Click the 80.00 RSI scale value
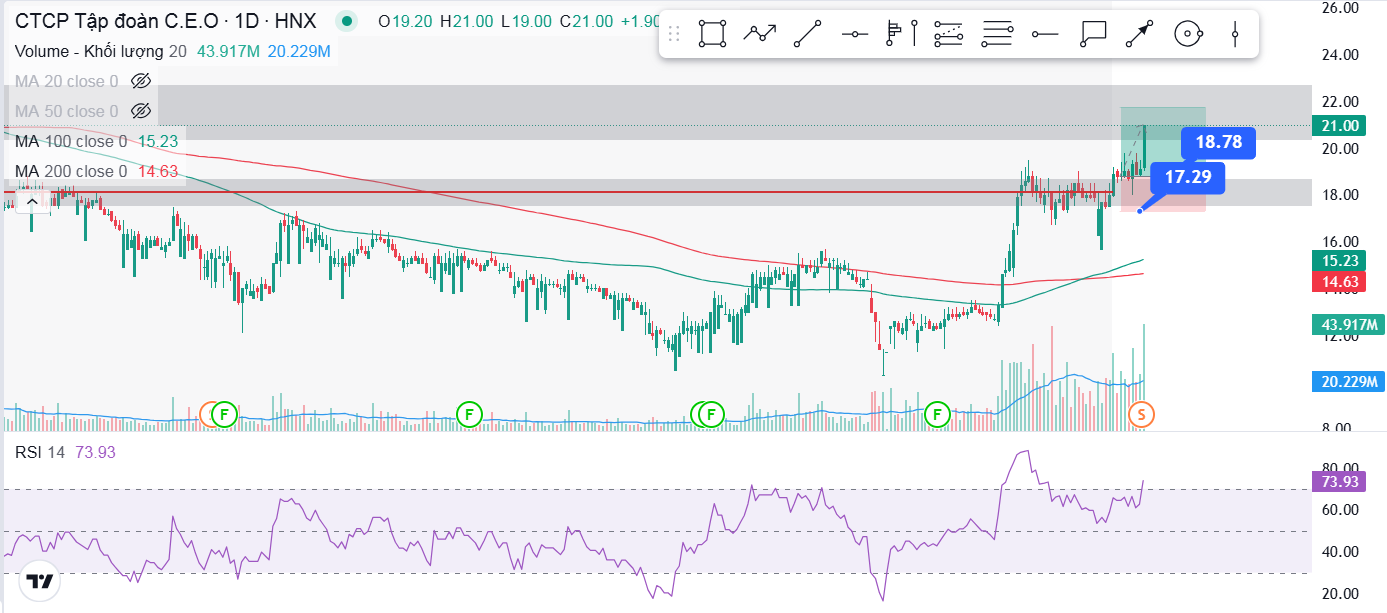 coord(1339,467)
